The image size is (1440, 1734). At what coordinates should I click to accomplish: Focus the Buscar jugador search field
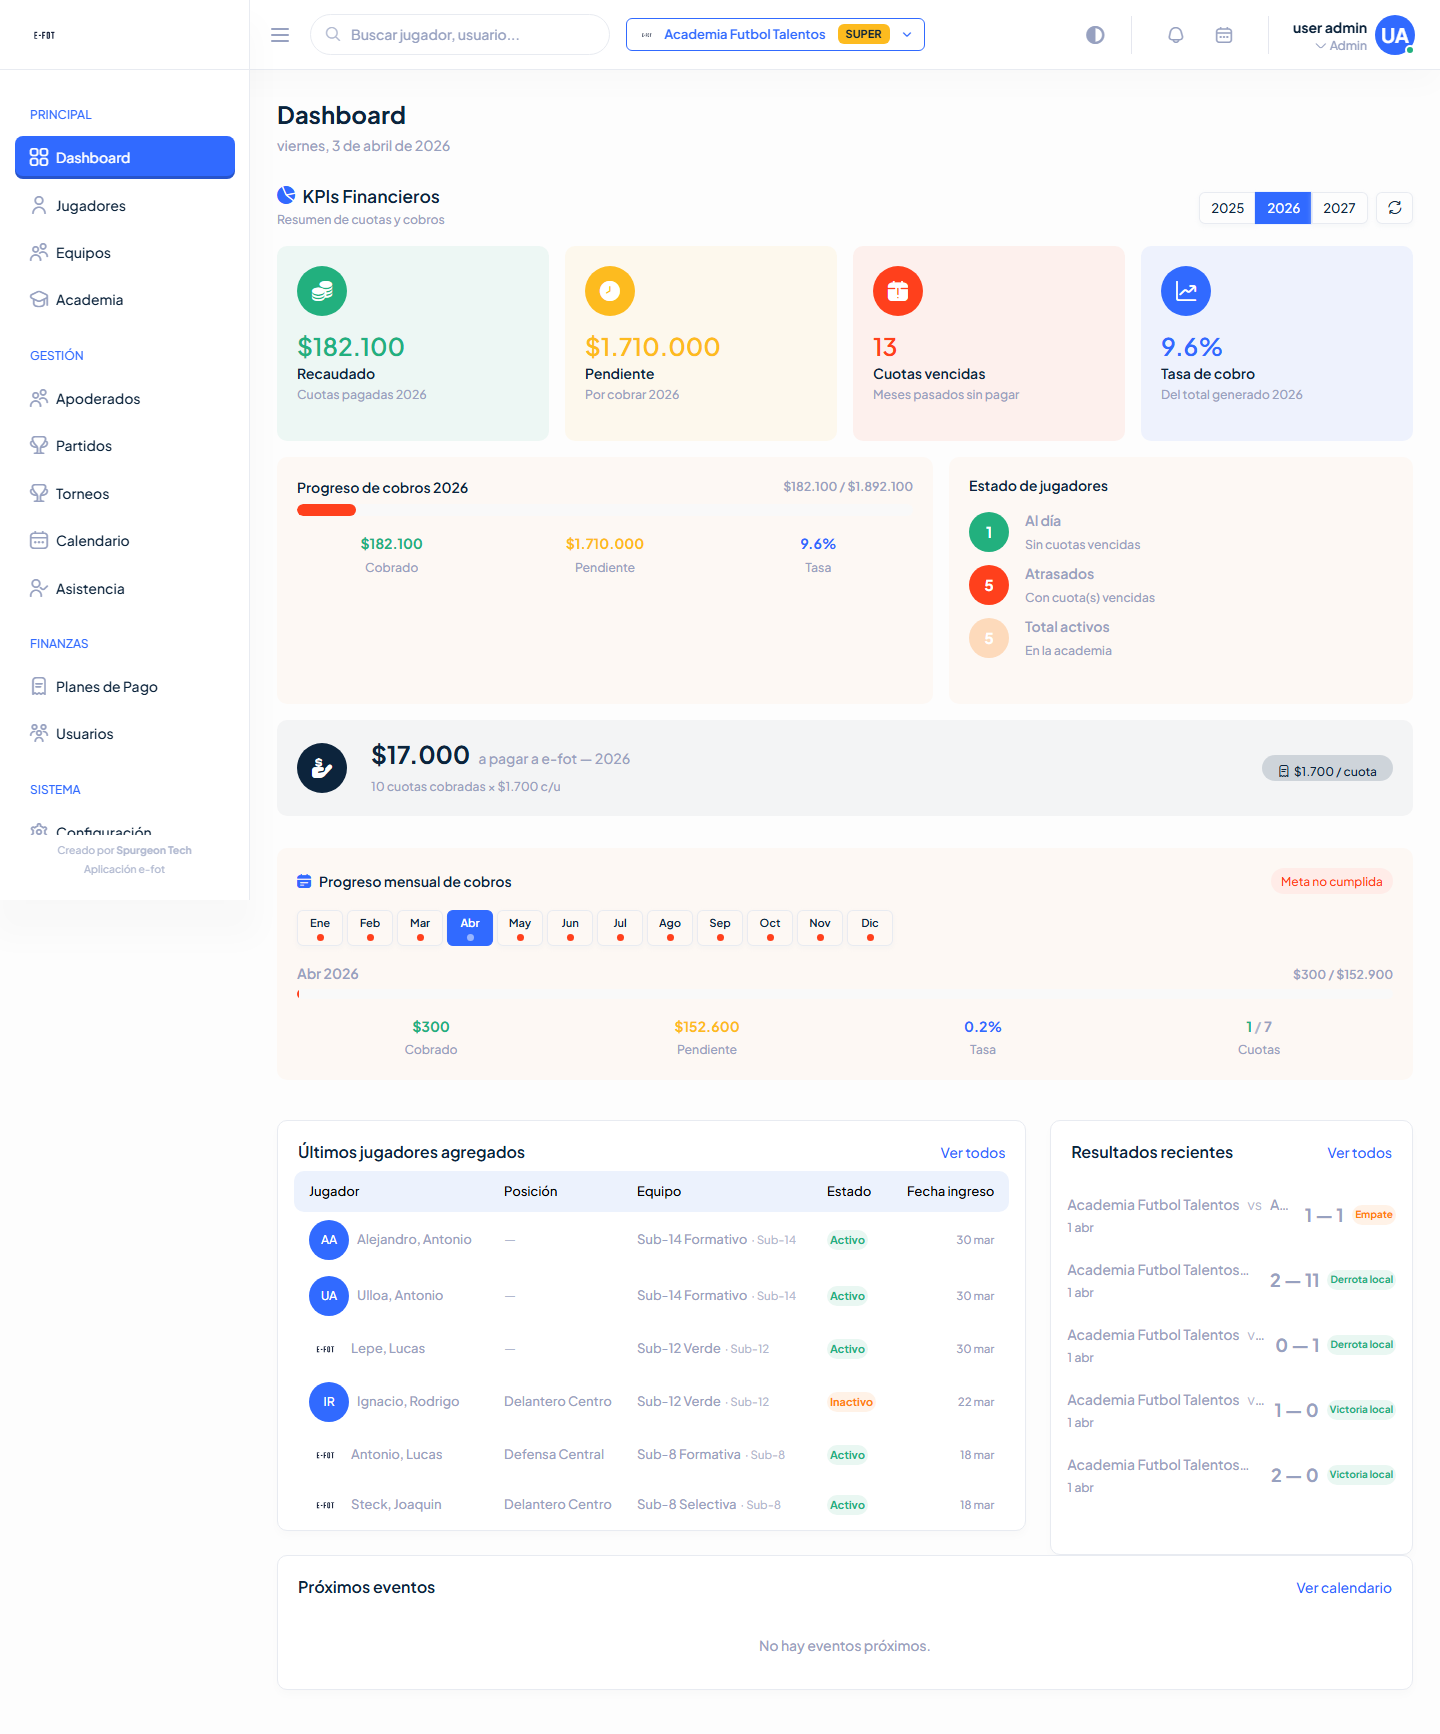(460, 35)
